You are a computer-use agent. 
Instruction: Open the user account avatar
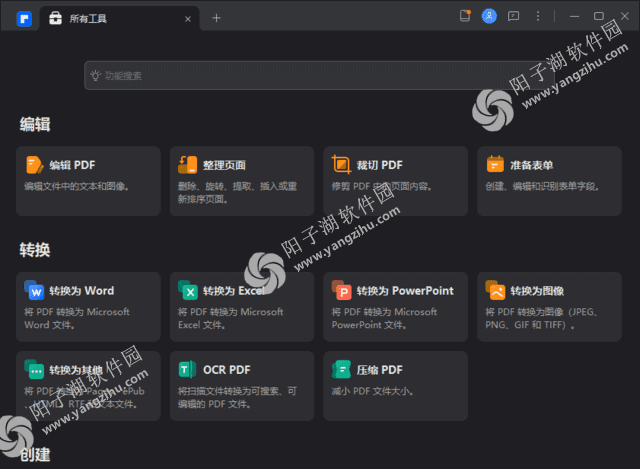click(489, 16)
